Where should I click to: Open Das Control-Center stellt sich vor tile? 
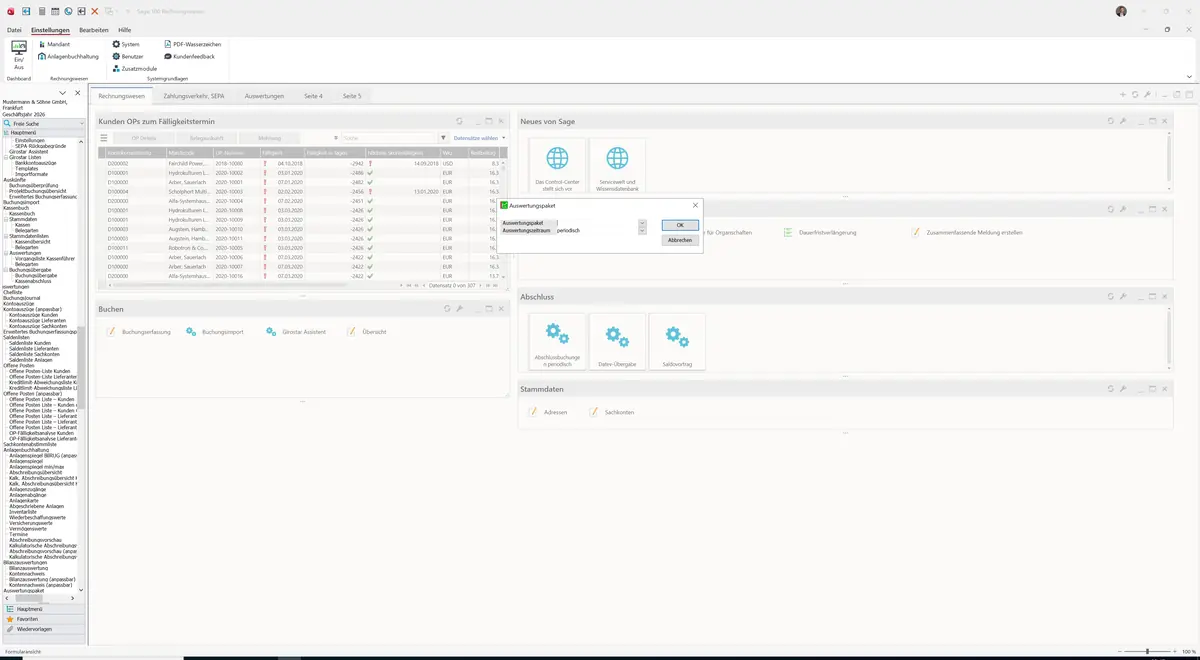pos(557,166)
